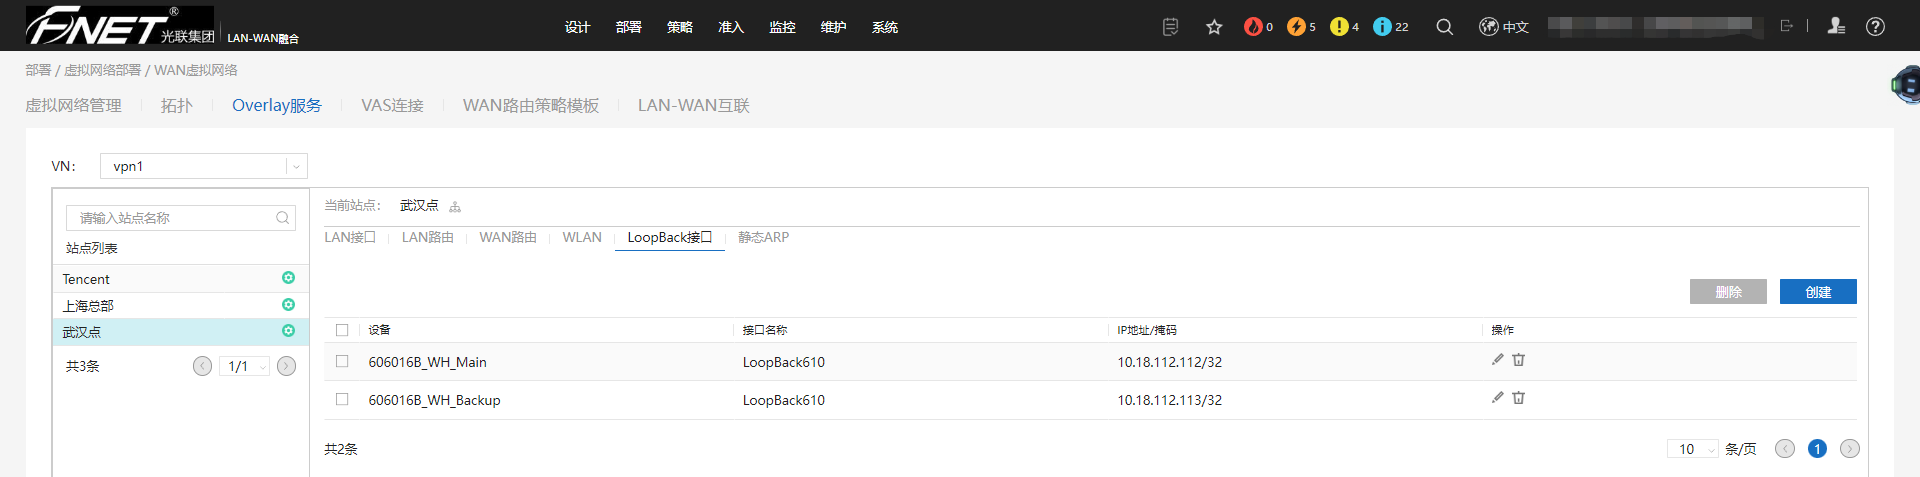Click the blue 创建 button

point(1818,292)
